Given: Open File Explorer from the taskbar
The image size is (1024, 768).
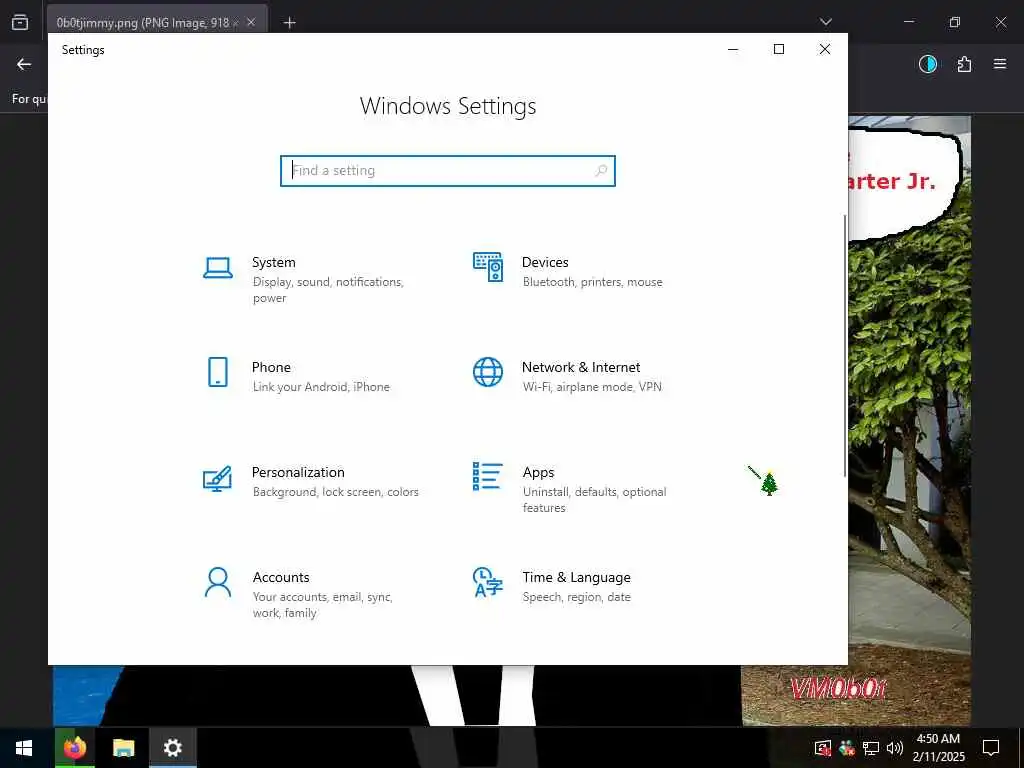Looking at the screenshot, I should [123, 748].
